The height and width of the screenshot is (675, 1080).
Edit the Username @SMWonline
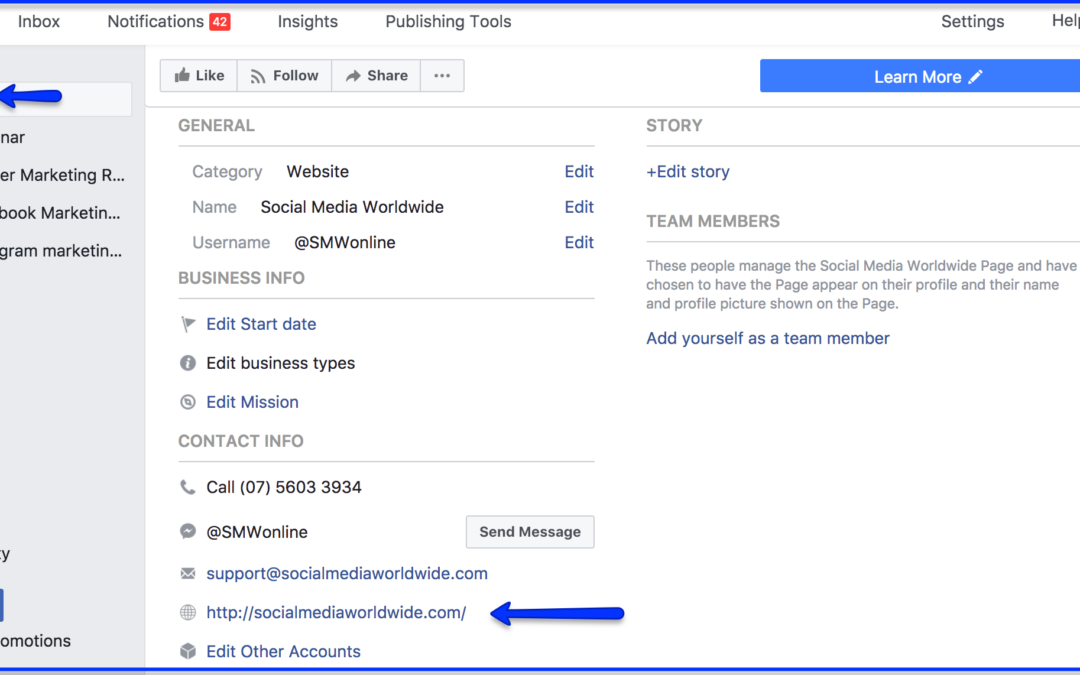pyautogui.click(x=579, y=242)
